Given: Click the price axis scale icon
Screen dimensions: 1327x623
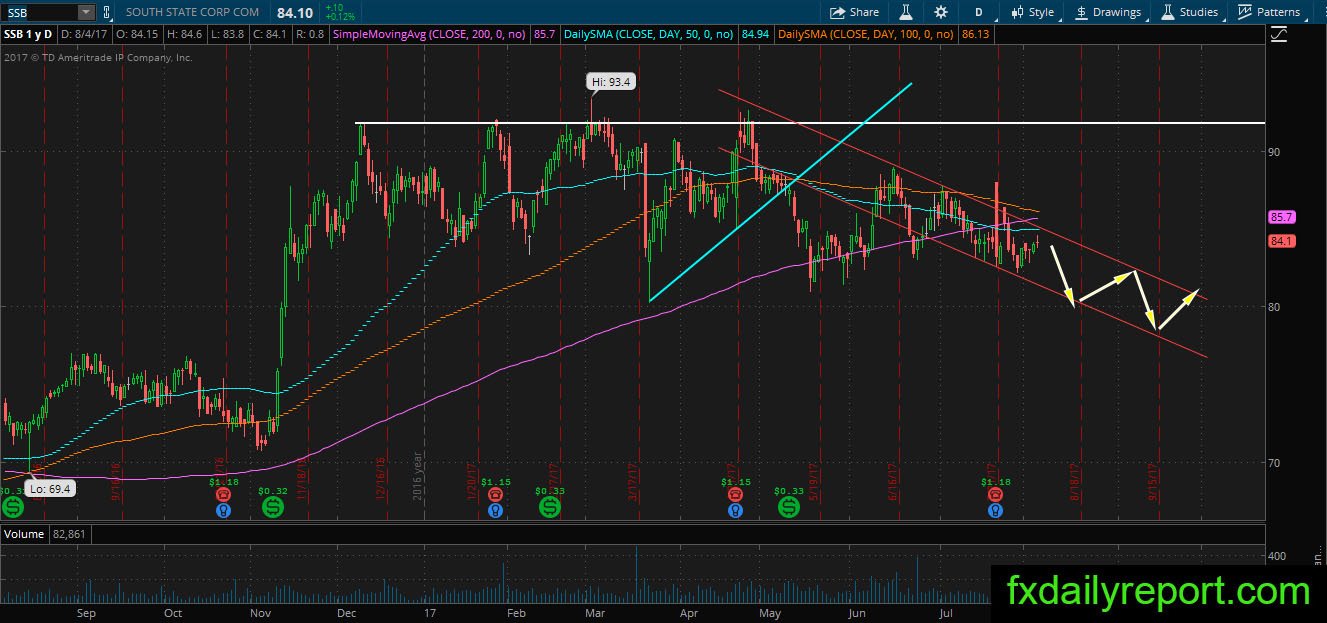Looking at the screenshot, I should pos(1278,35).
